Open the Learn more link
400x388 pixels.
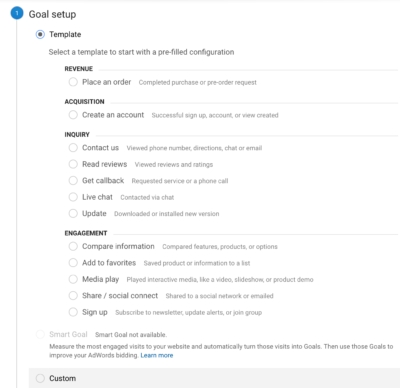coord(157,355)
